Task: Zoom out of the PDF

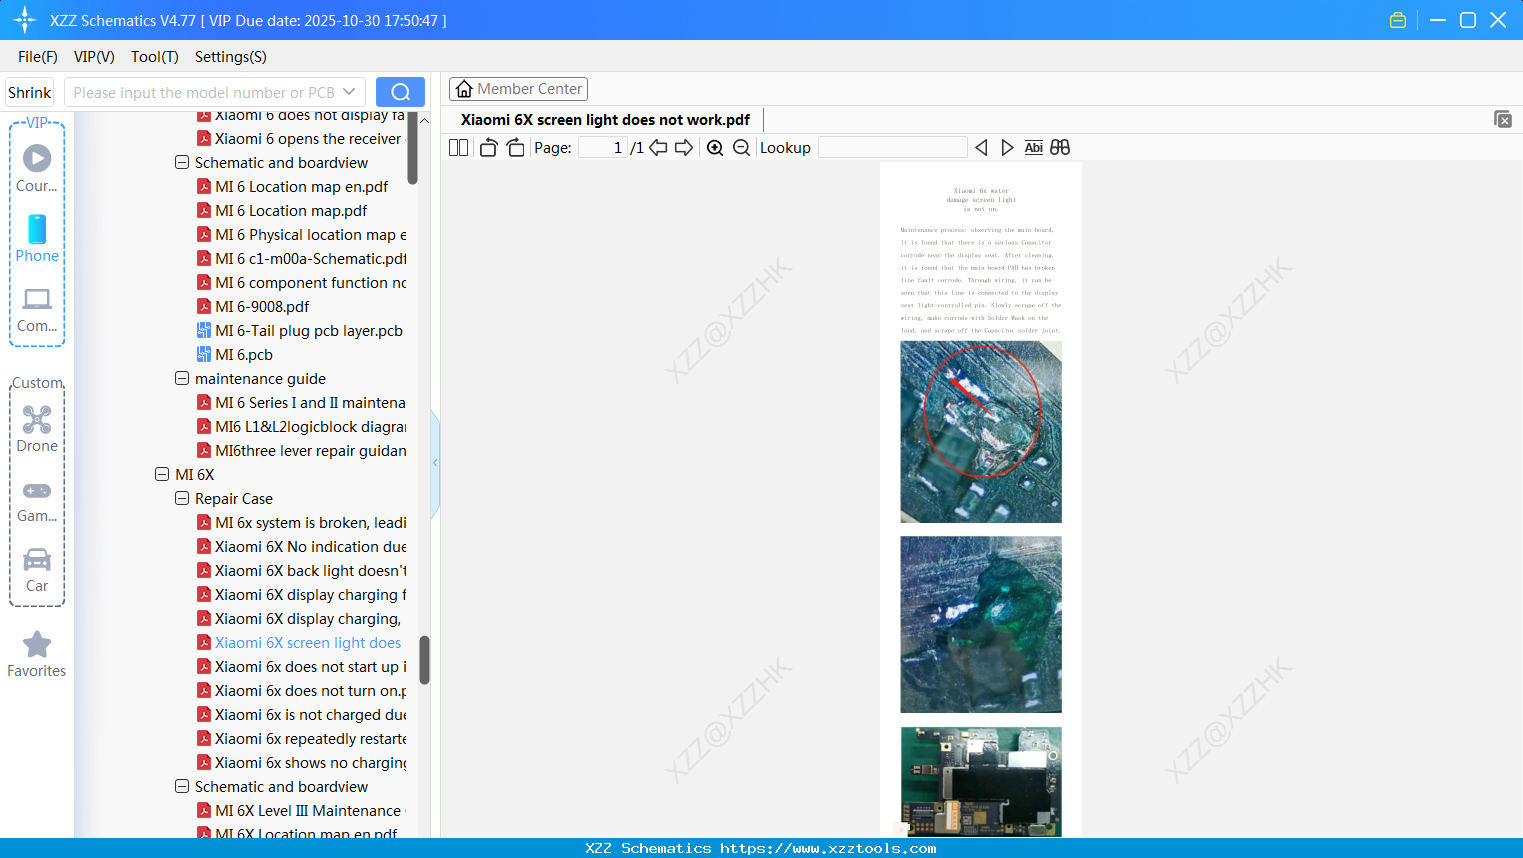Action: tap(741, 148)
